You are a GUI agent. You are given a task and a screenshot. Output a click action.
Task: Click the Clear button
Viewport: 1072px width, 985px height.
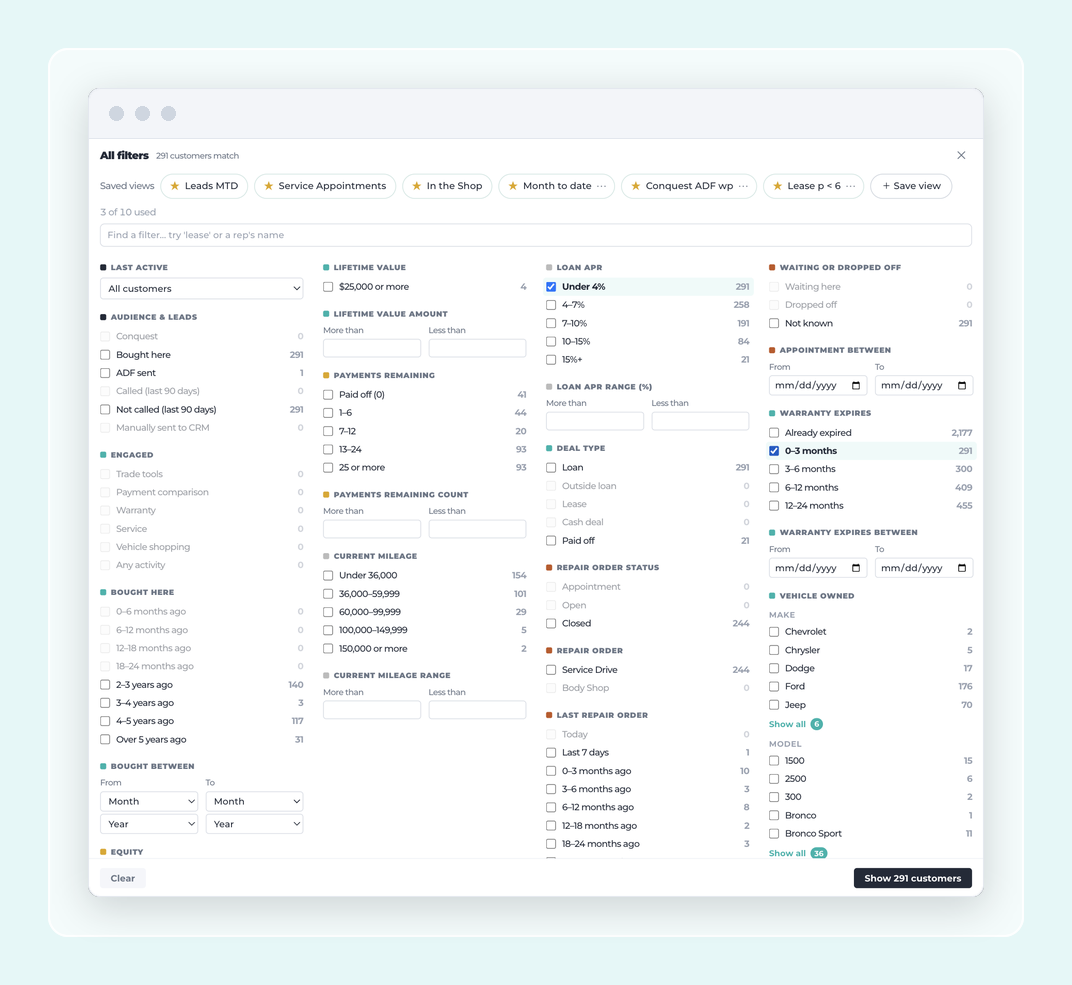pos(123,878)
